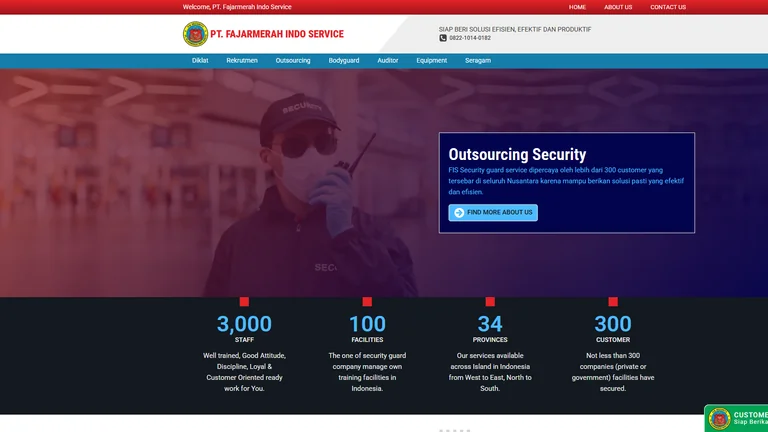Click the 300 customer figure
Viewport: 768px width, 432px height.
613,324
